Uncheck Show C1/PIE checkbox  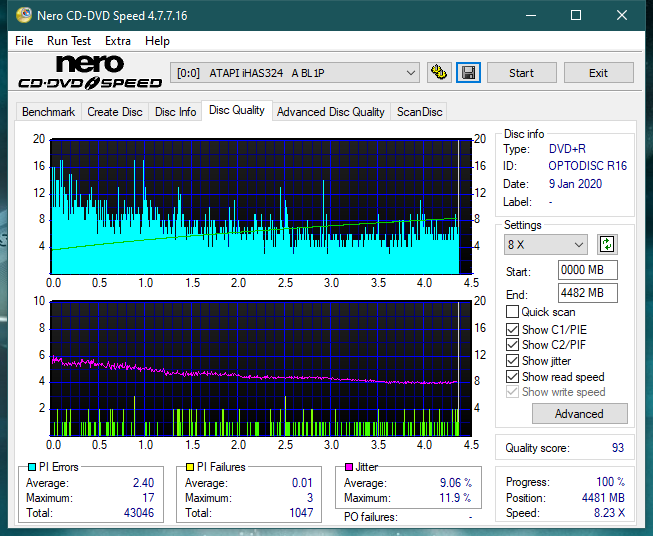[513, 329]
